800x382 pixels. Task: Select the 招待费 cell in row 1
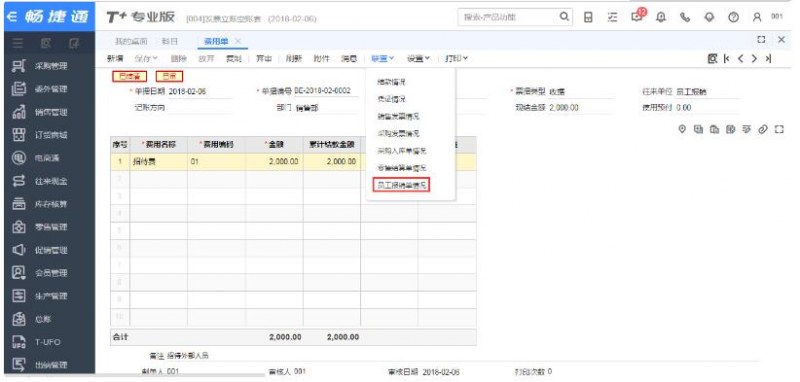point(159,162)
